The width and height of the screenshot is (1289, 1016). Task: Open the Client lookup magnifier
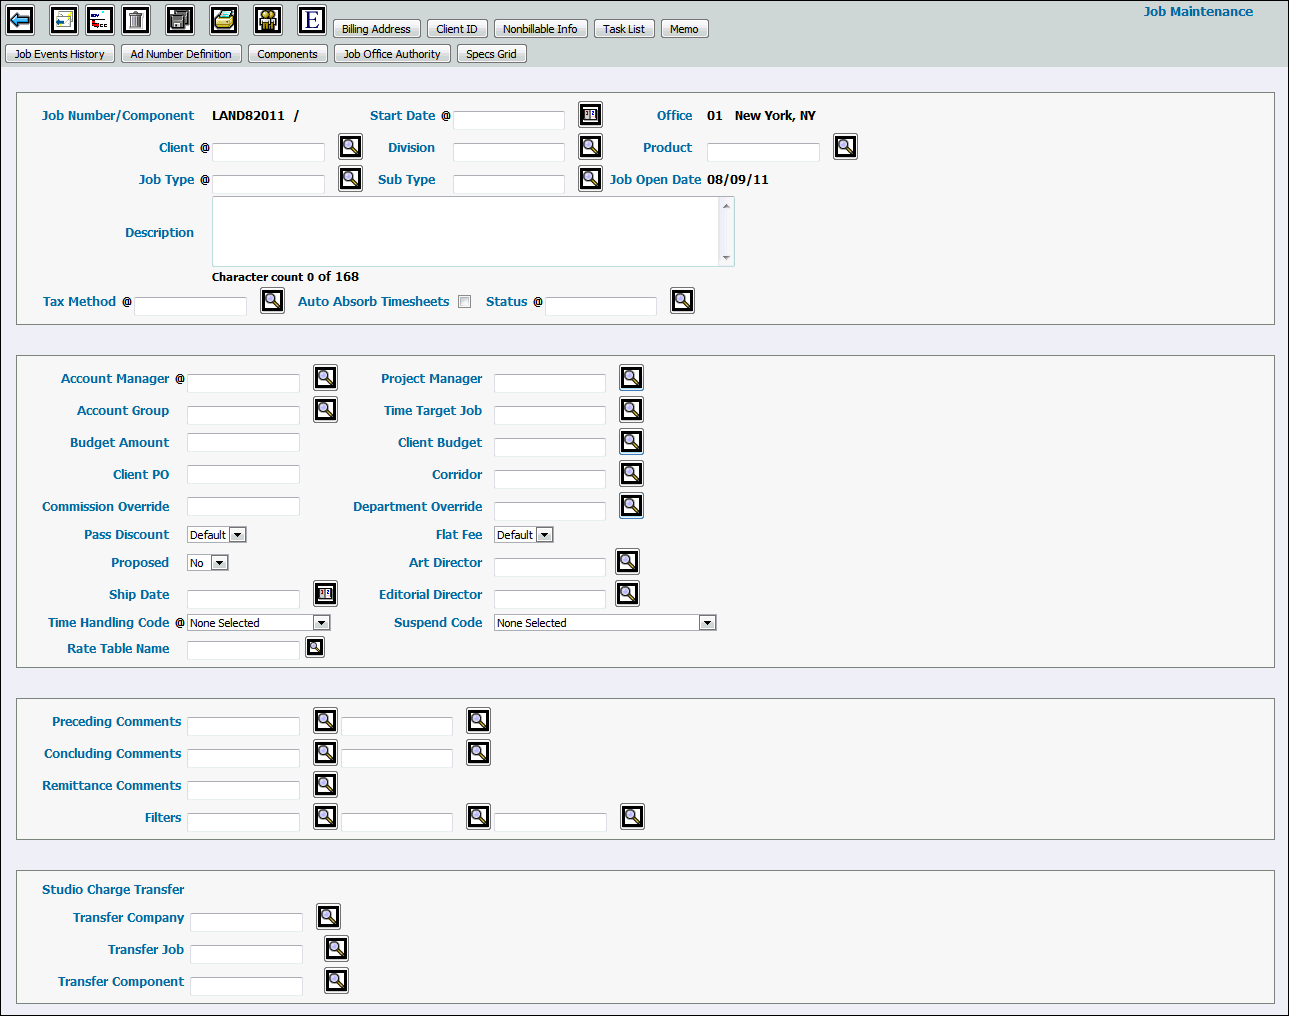click(x=350, y=147)
